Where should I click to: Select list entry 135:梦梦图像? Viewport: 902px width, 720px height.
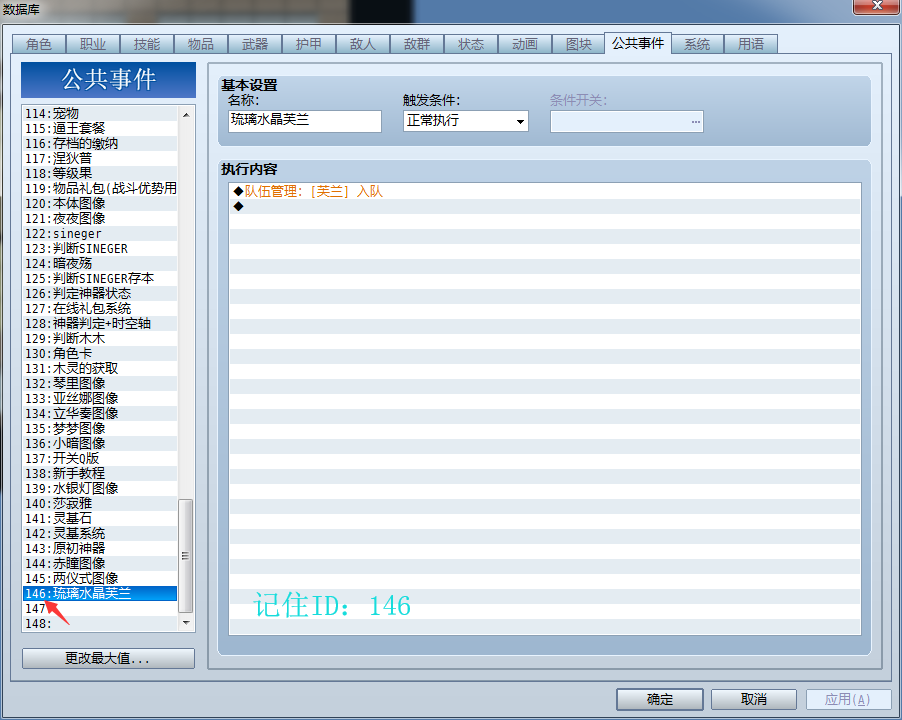point(100,428)
